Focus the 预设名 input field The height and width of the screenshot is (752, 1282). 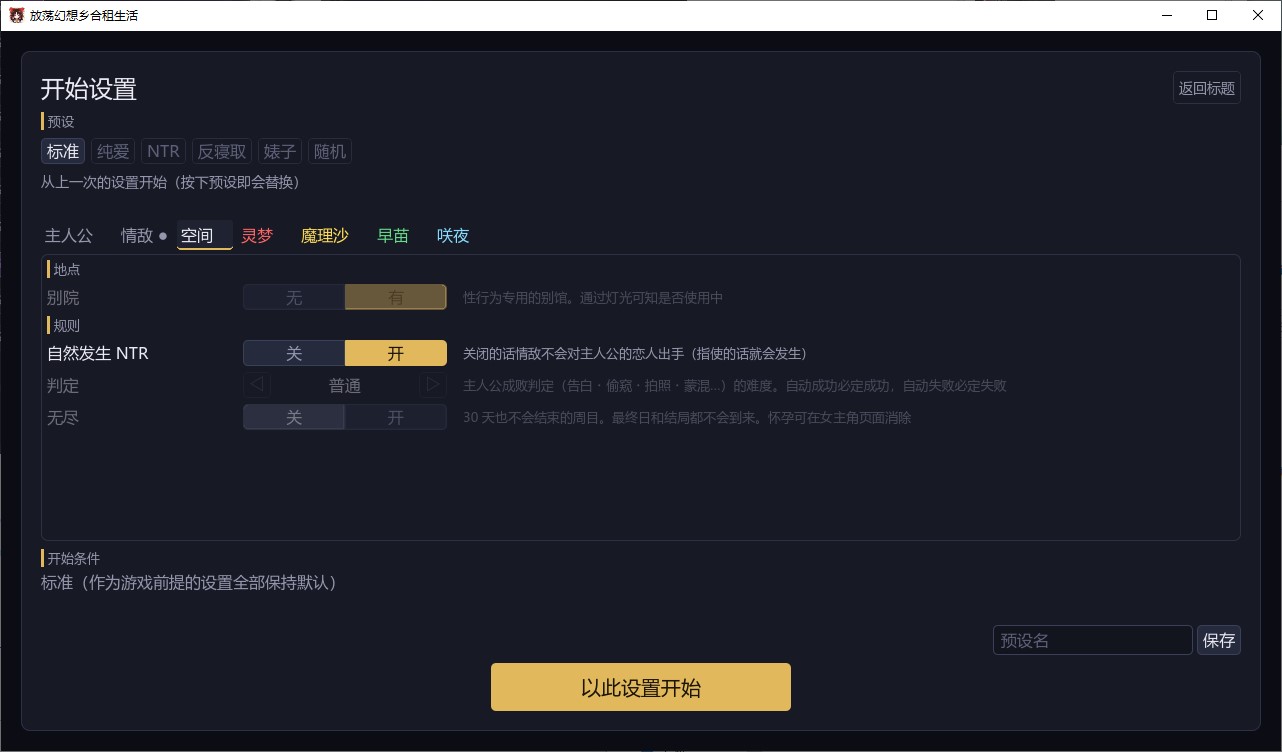pos(1093,640)
